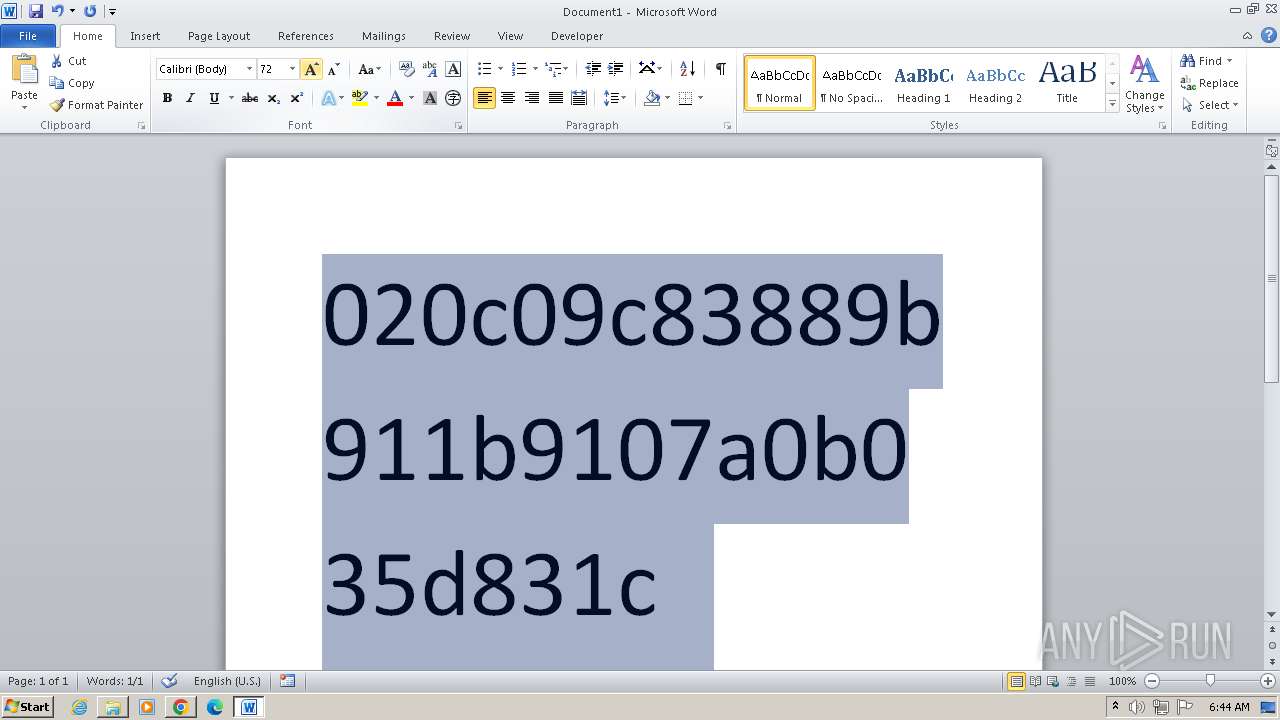
Task: Click the zoom slider handle
Action: pos(1210,681)
